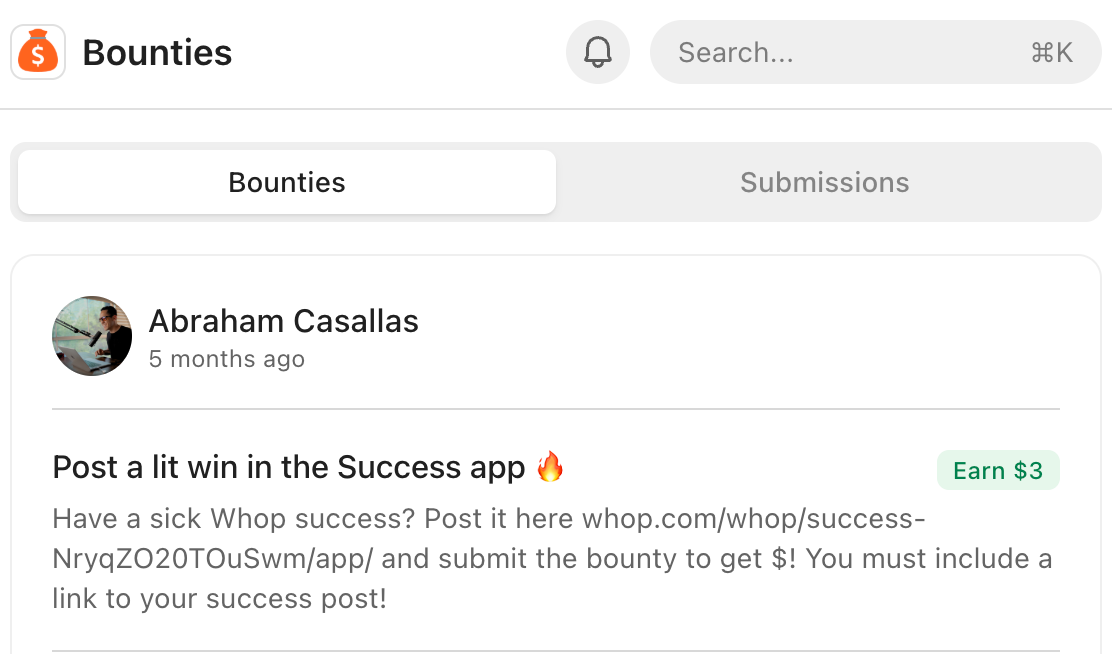1112x654 pixels.
Task: Select the Bounties tab
Action: [x=287, y=182]
